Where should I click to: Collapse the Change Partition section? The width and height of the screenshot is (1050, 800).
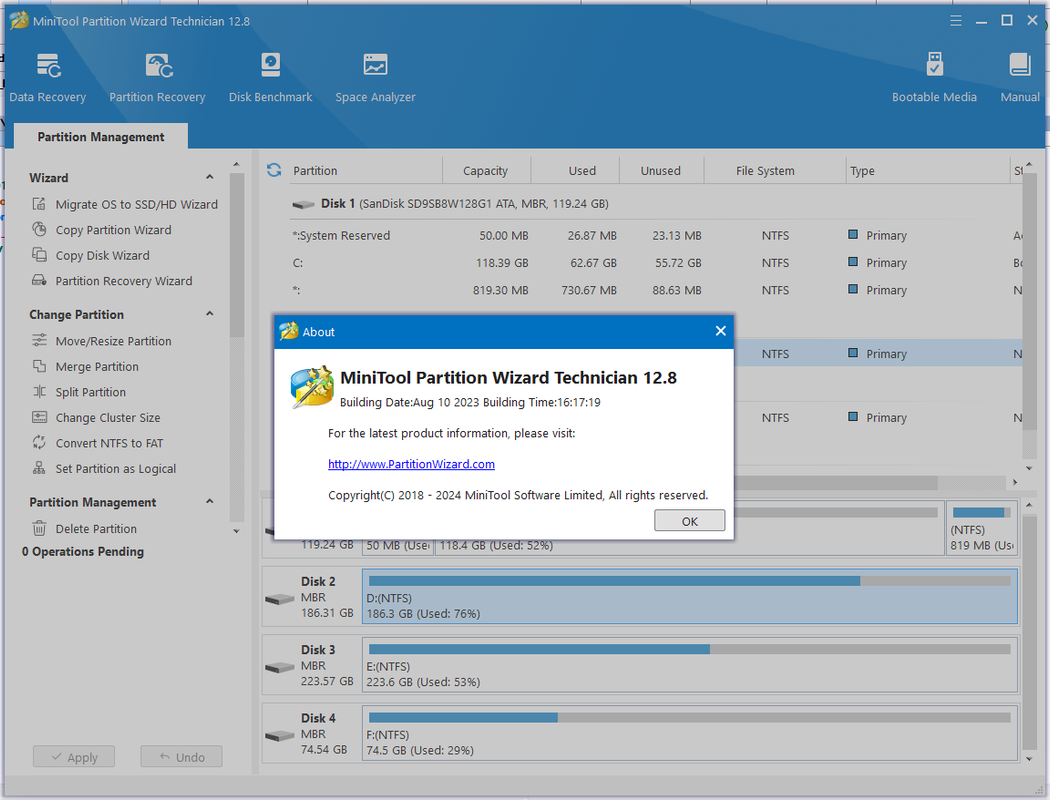coord(210,314)
